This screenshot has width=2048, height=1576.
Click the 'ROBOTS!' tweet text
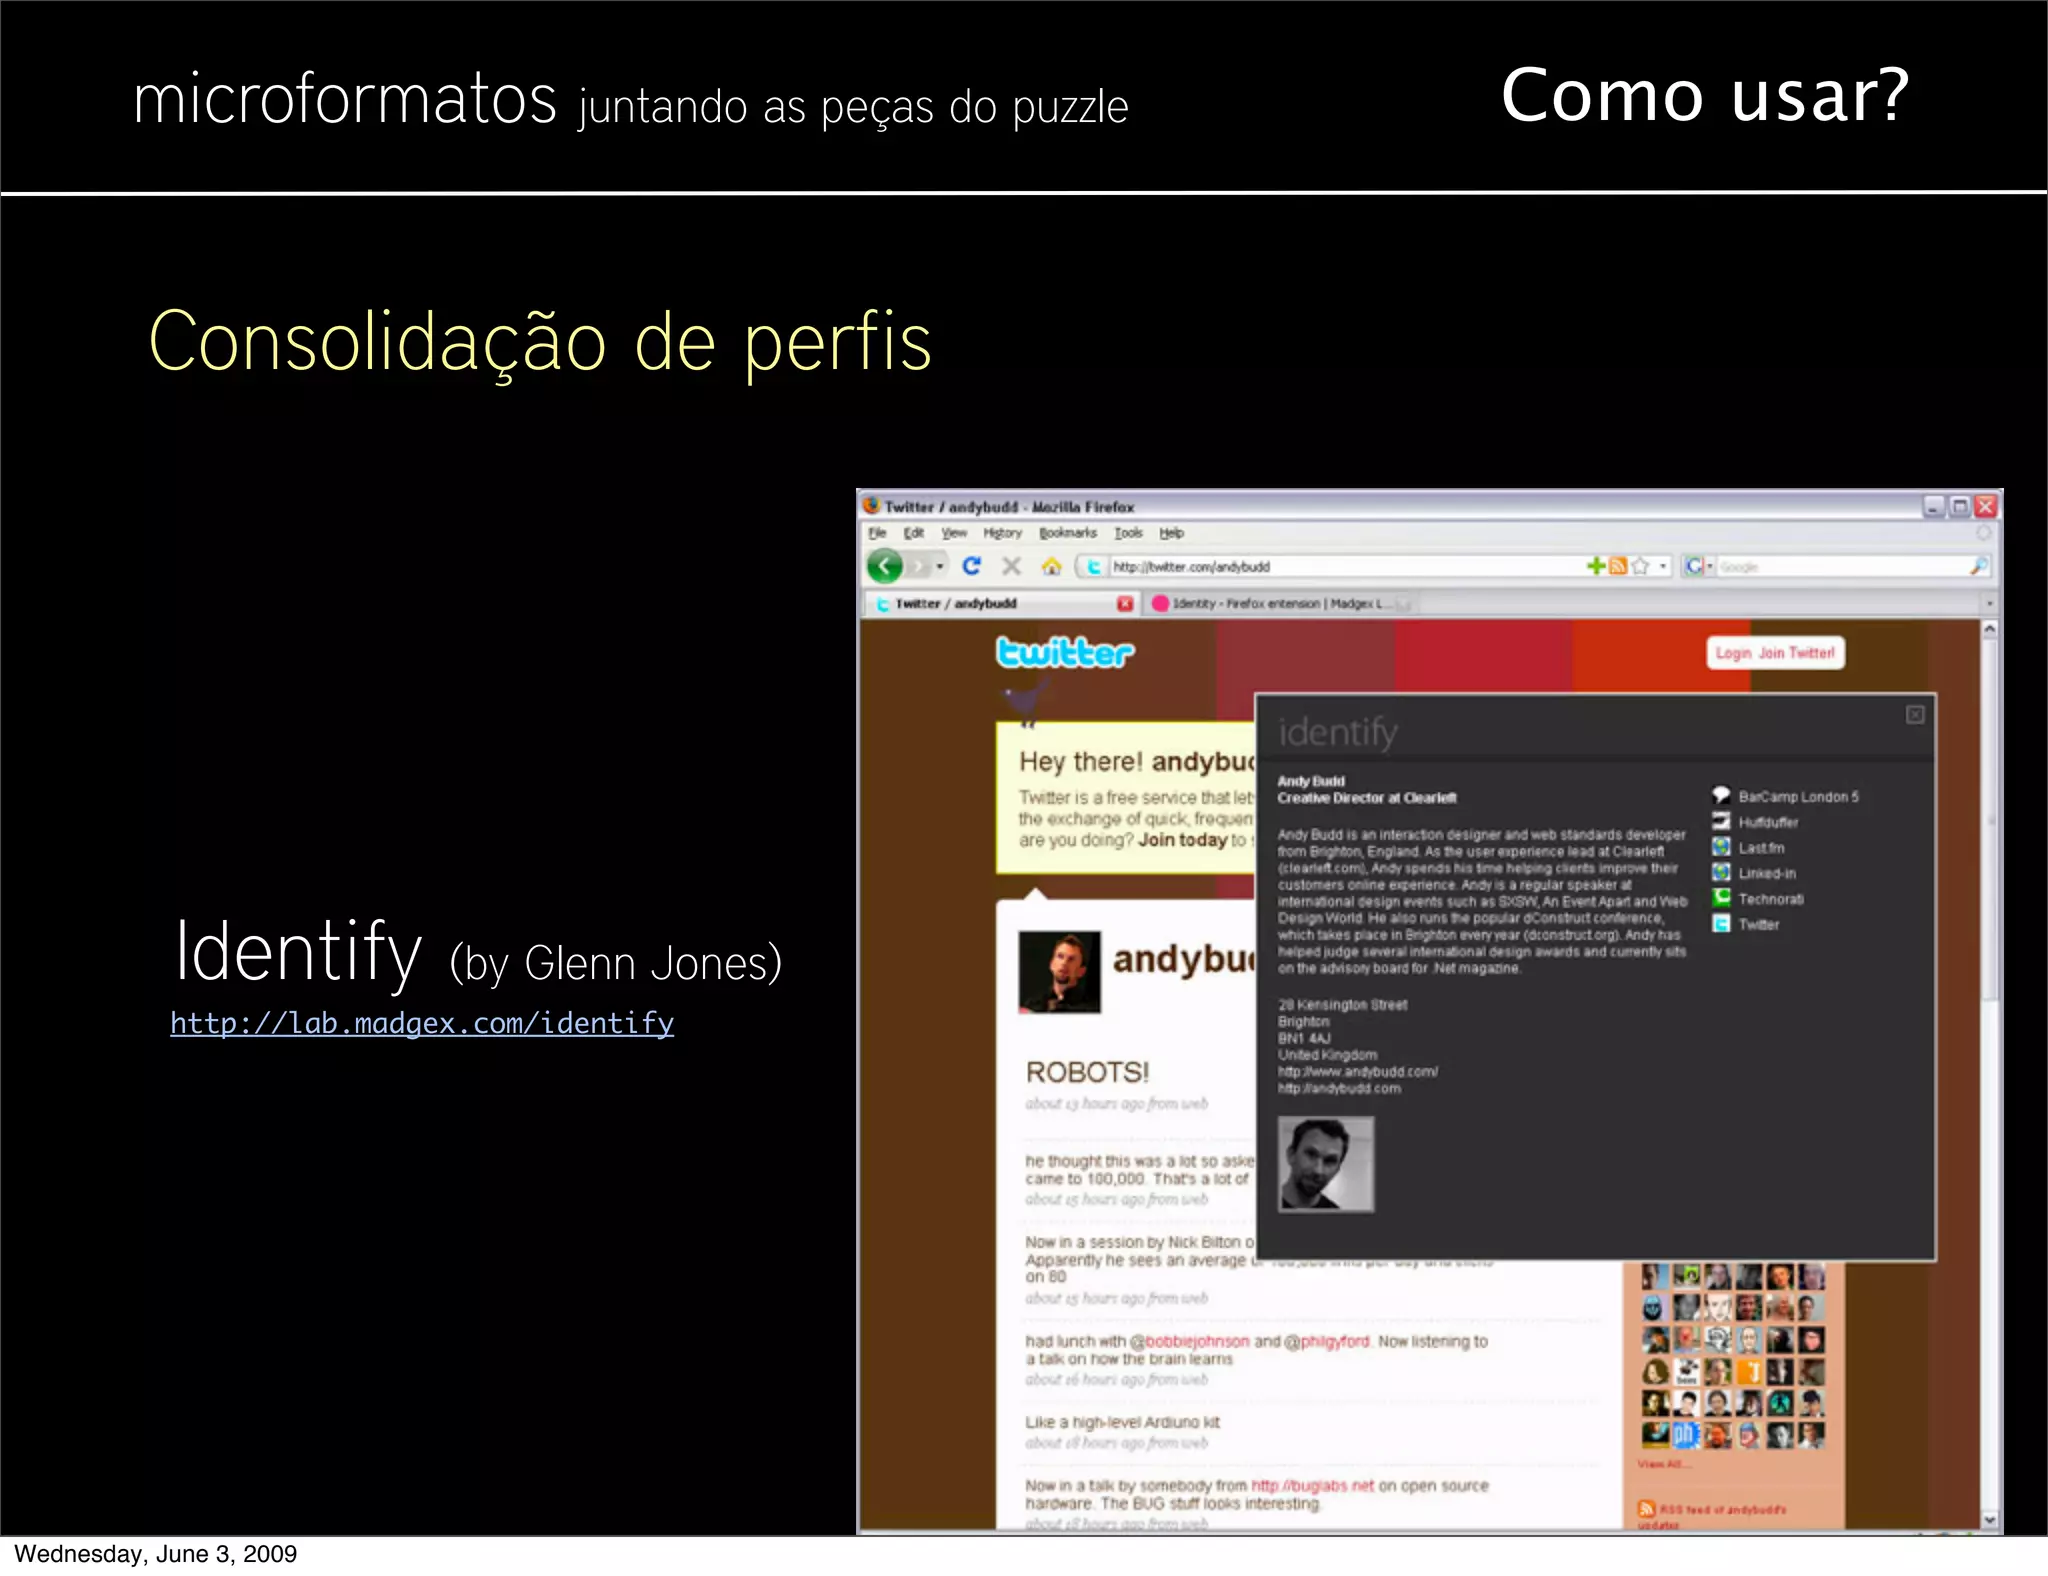point(1087,1073)
